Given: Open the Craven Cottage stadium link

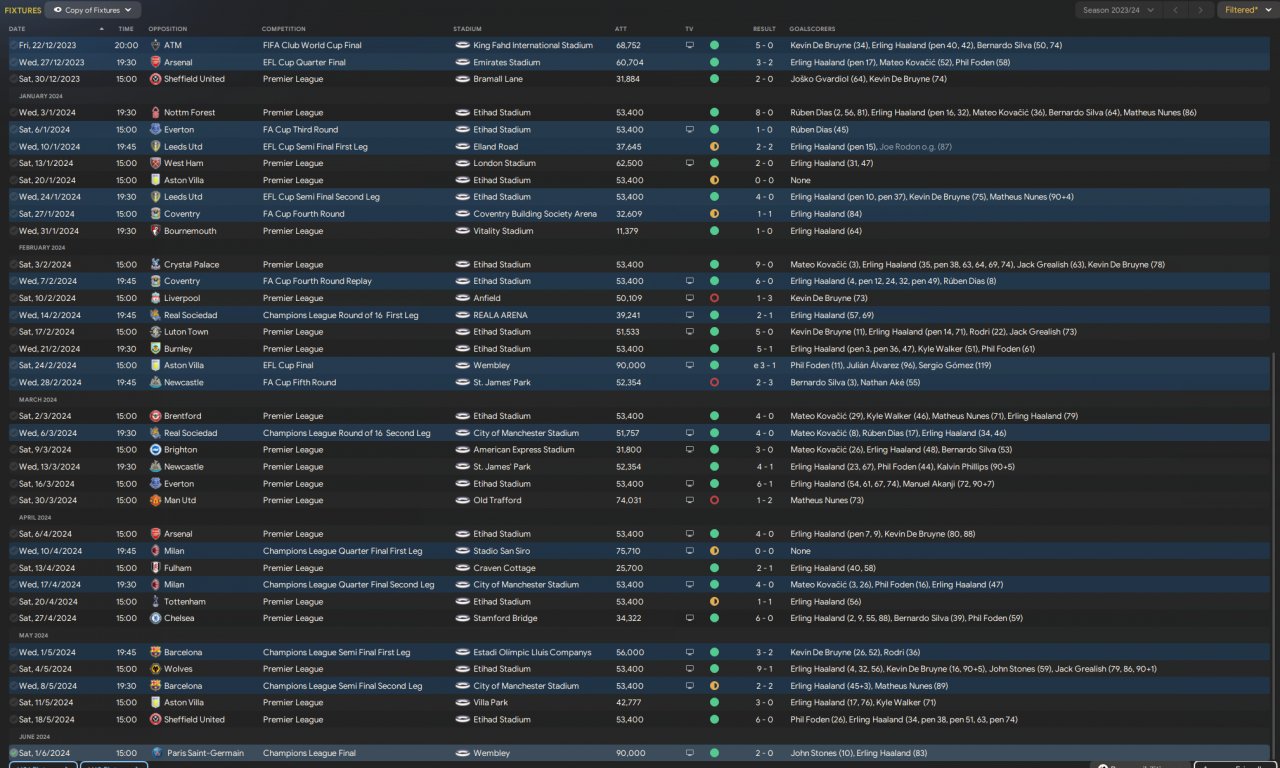Looking at the screenshot, I should pos(505,568).
